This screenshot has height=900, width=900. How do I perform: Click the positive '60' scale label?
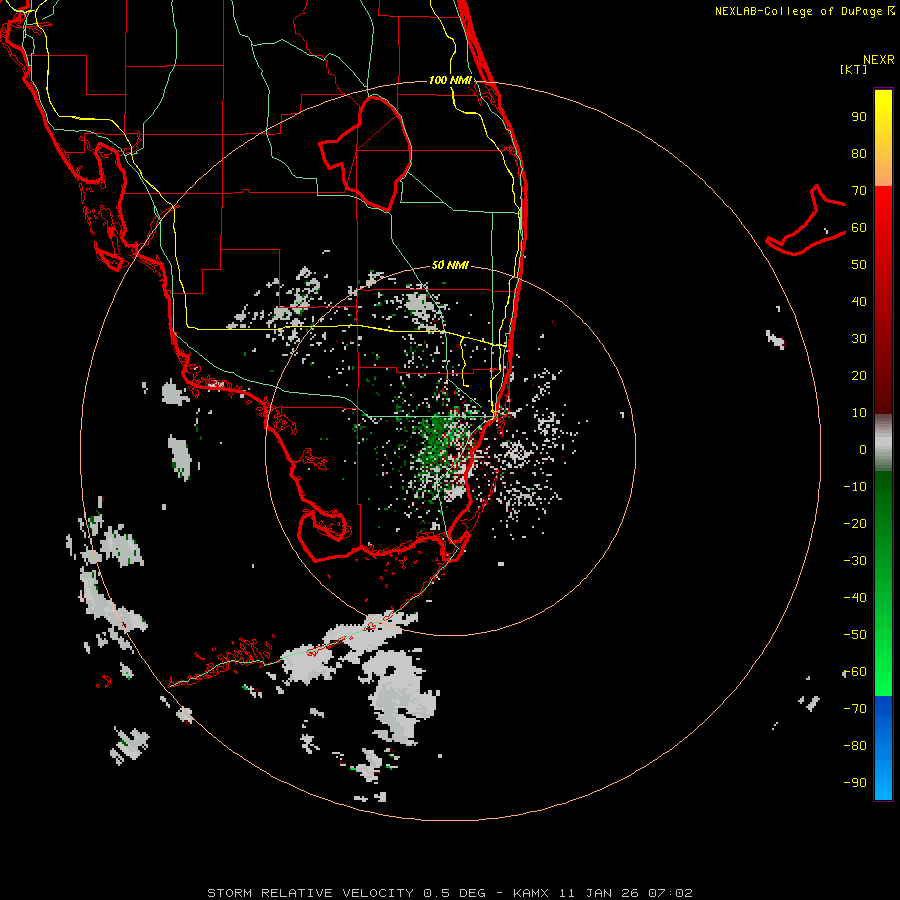click(859, 227)
